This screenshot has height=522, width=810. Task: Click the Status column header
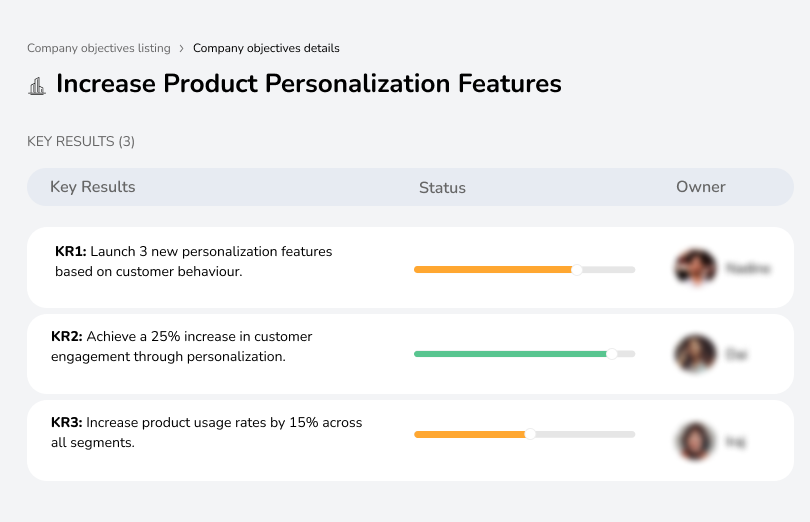442,188
